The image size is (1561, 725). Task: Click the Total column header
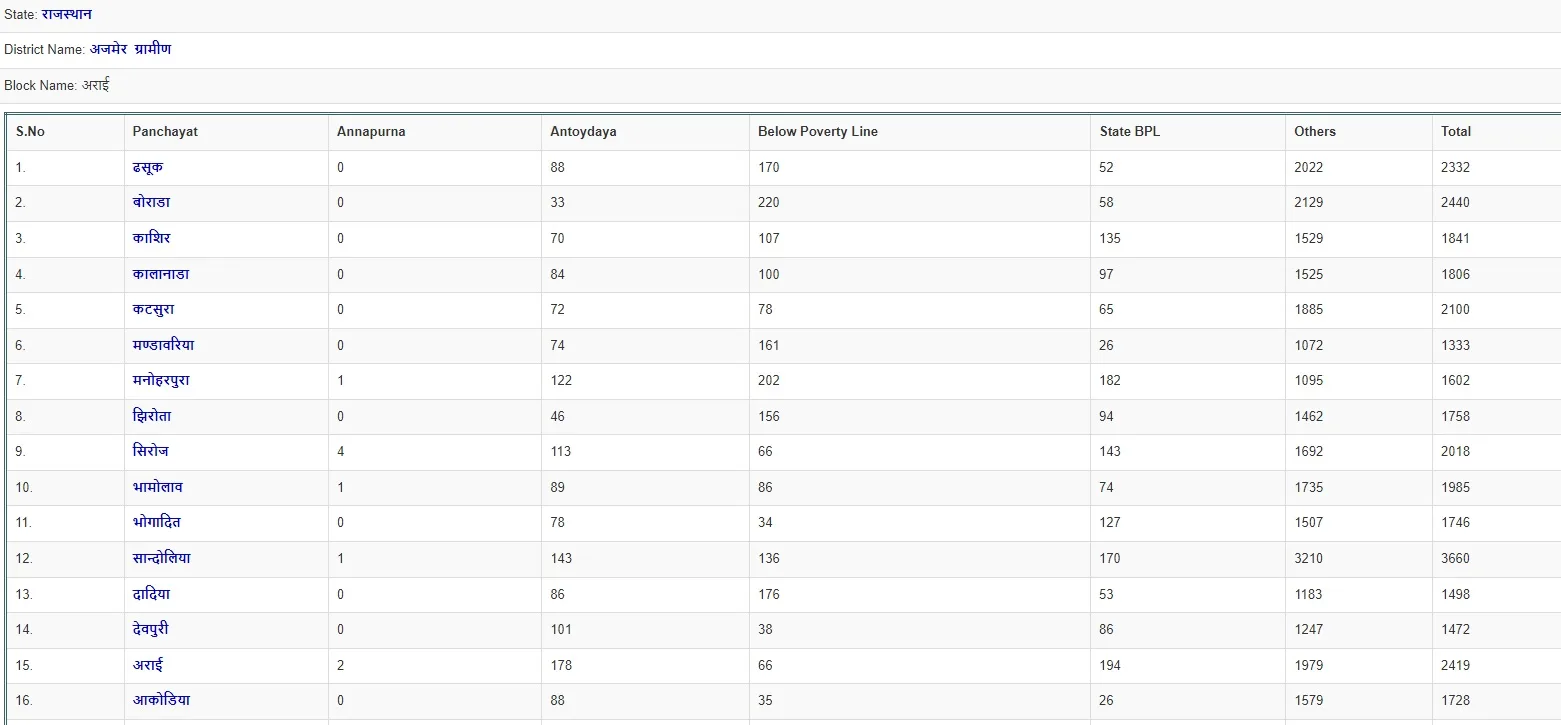tap(1456, 131)
